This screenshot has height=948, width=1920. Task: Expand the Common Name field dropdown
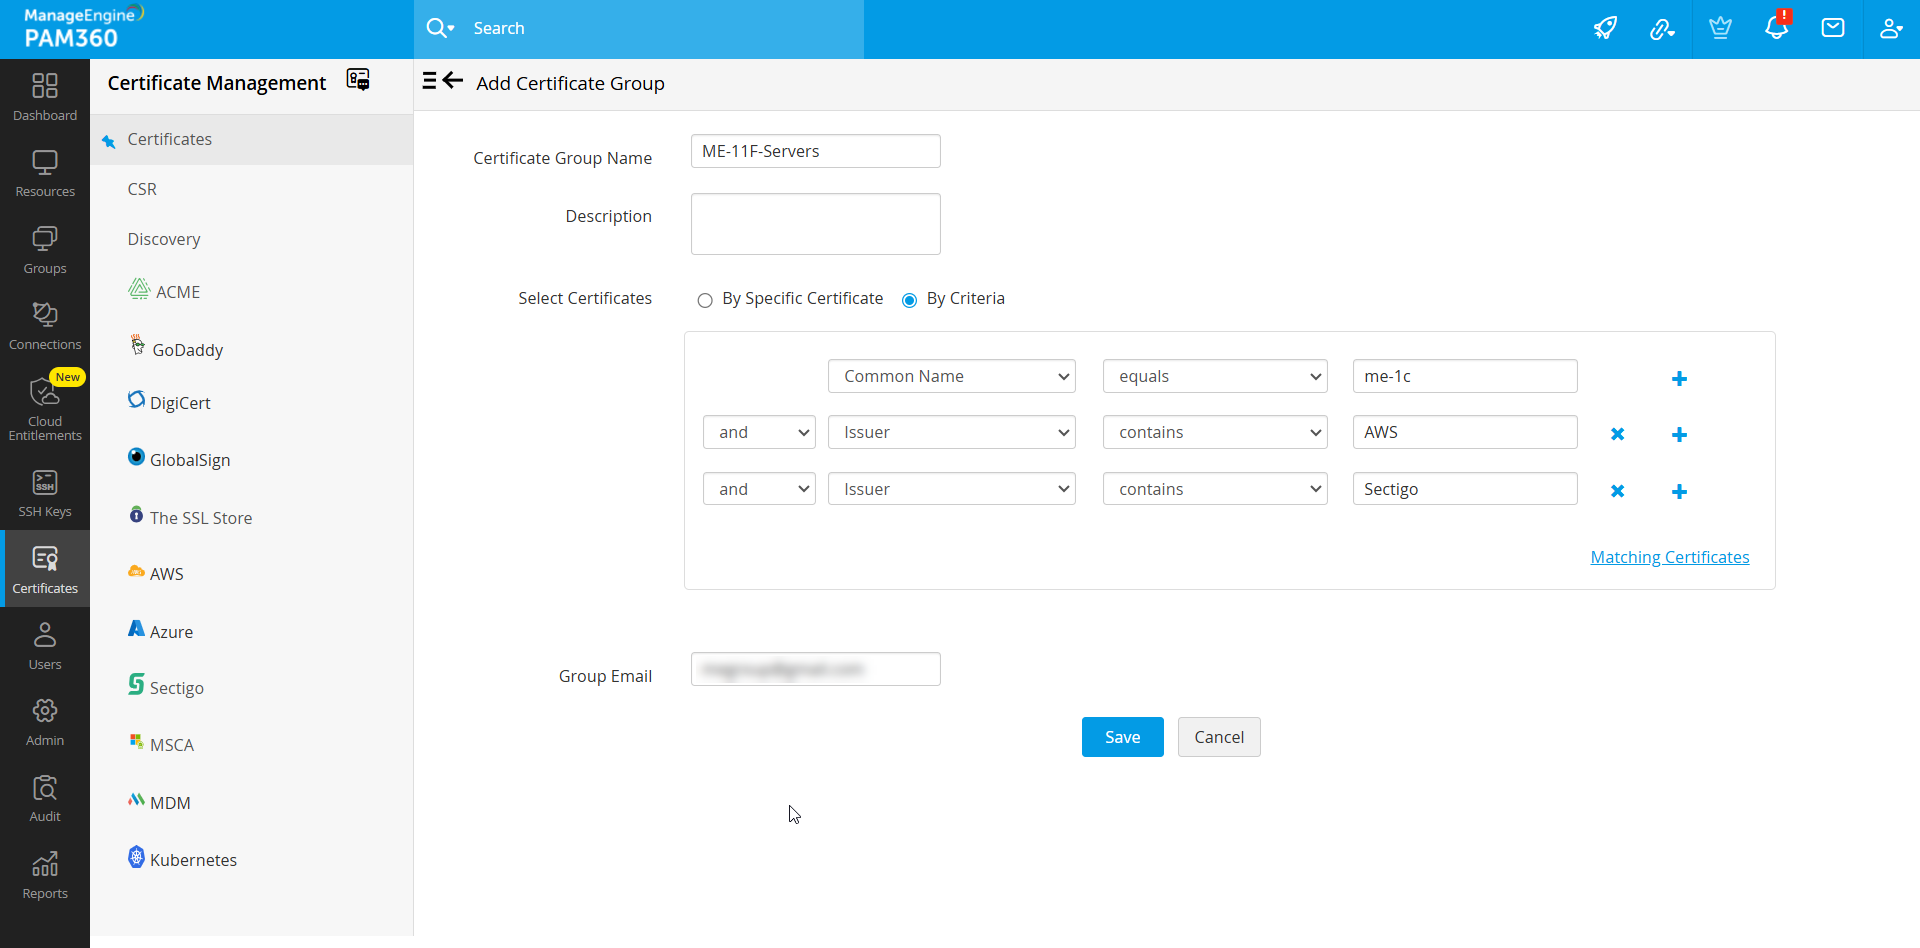coord(951,376)
